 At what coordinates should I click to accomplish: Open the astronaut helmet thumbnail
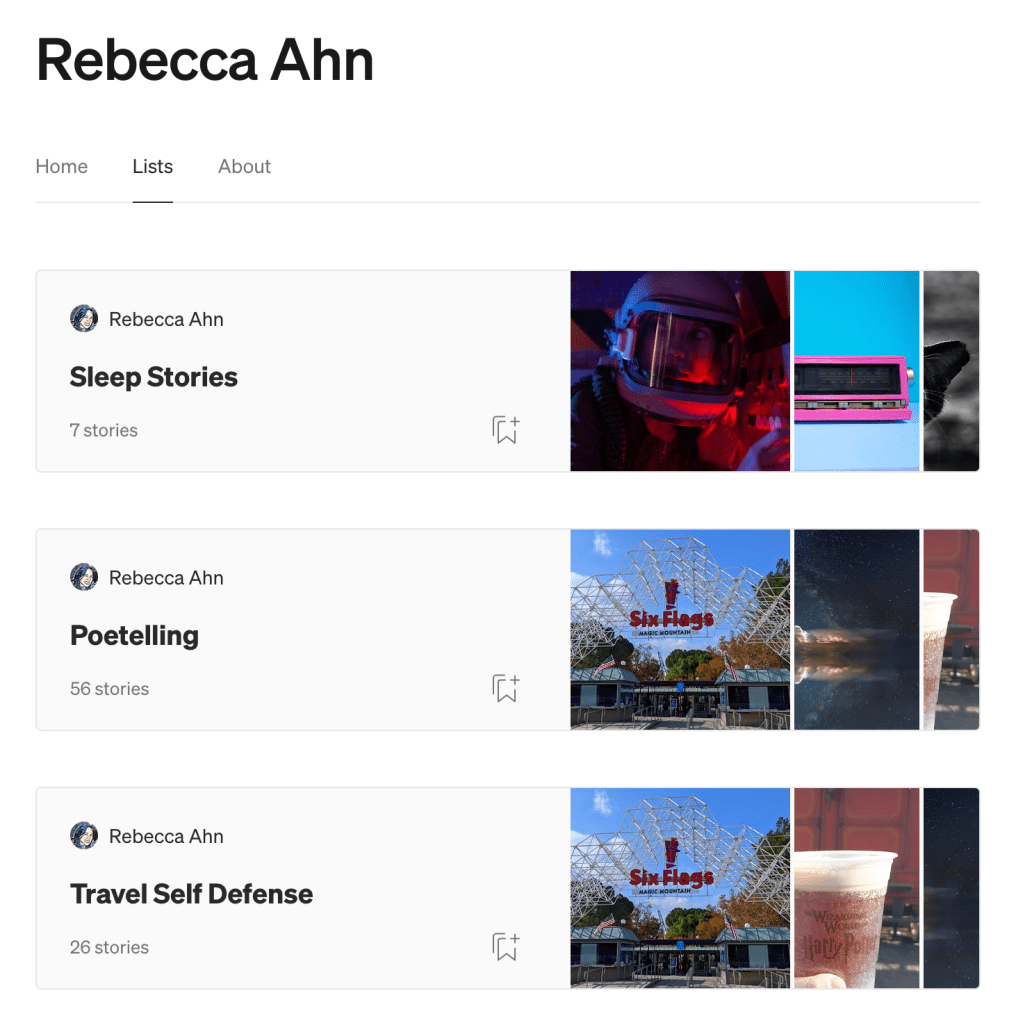click(x=680, y=371)
